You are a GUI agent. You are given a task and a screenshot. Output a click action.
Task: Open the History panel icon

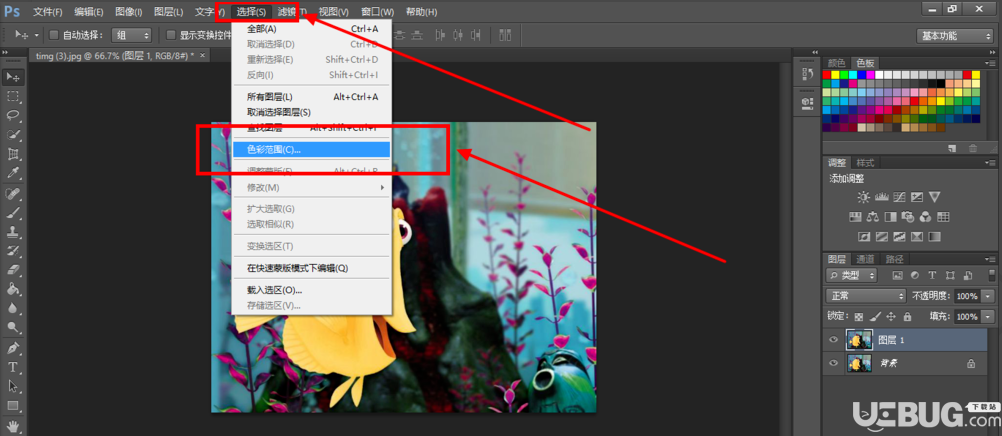pos(806,75)
